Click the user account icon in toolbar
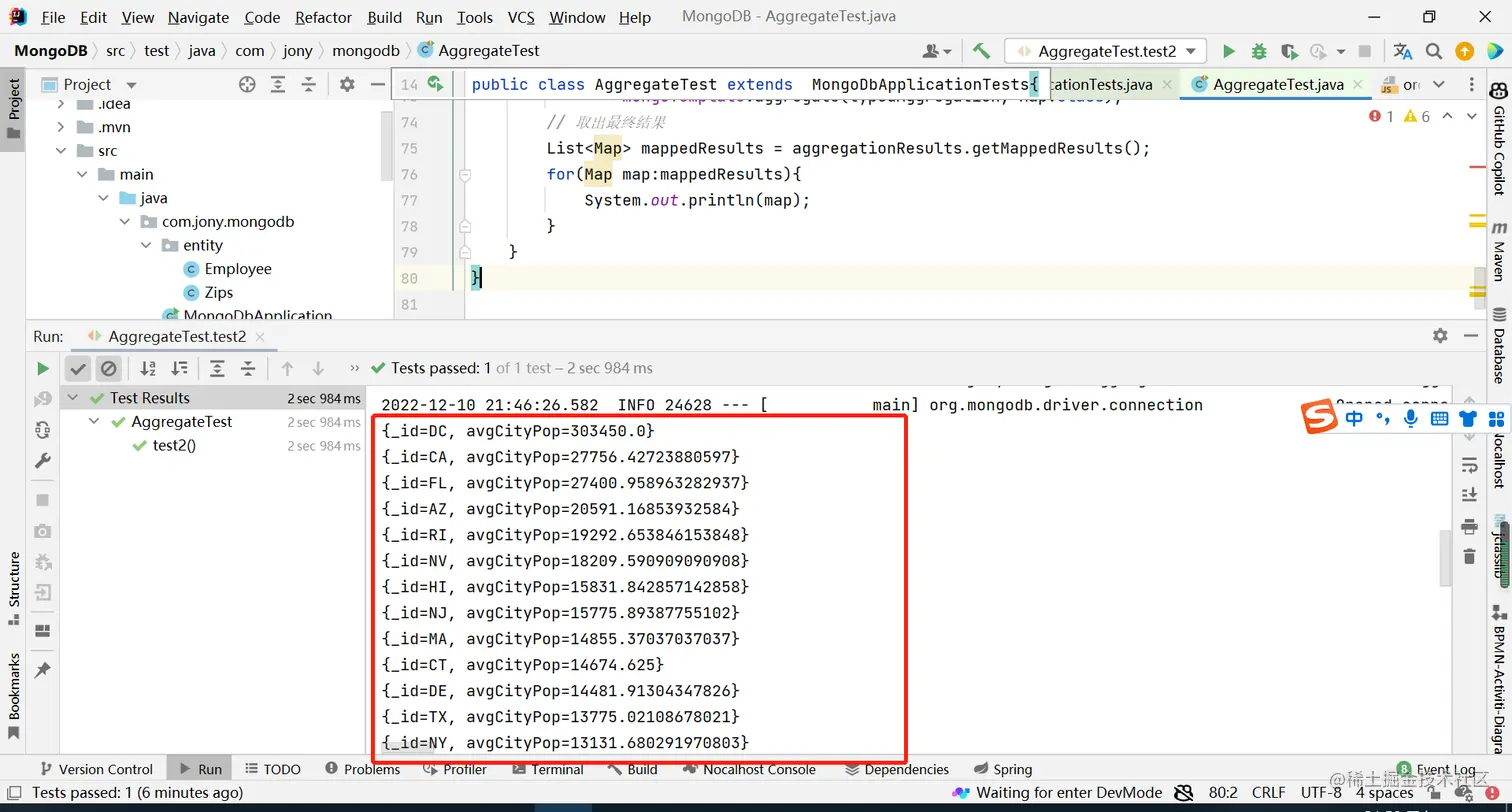This screenshot has height=812, width=1512. 937,51
